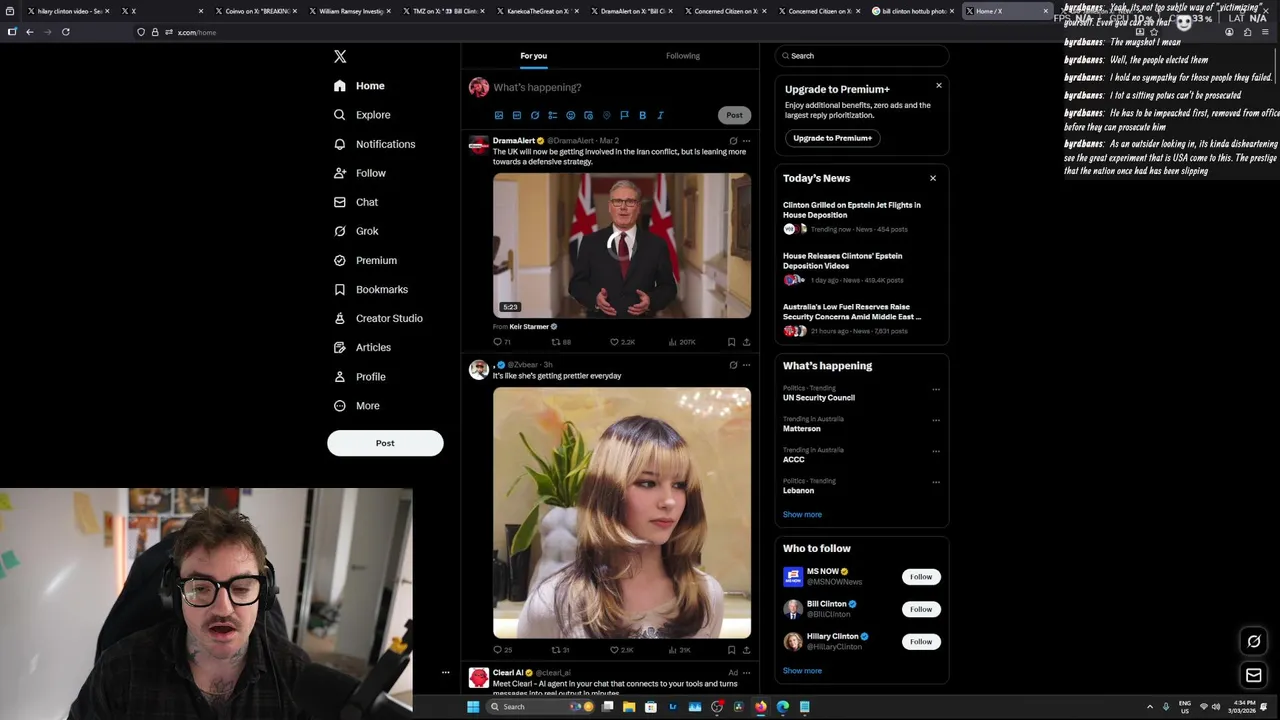Schedule the post from composer
Screen dimensions: 1280x720
pyautogui.click(x=588, y=115)
